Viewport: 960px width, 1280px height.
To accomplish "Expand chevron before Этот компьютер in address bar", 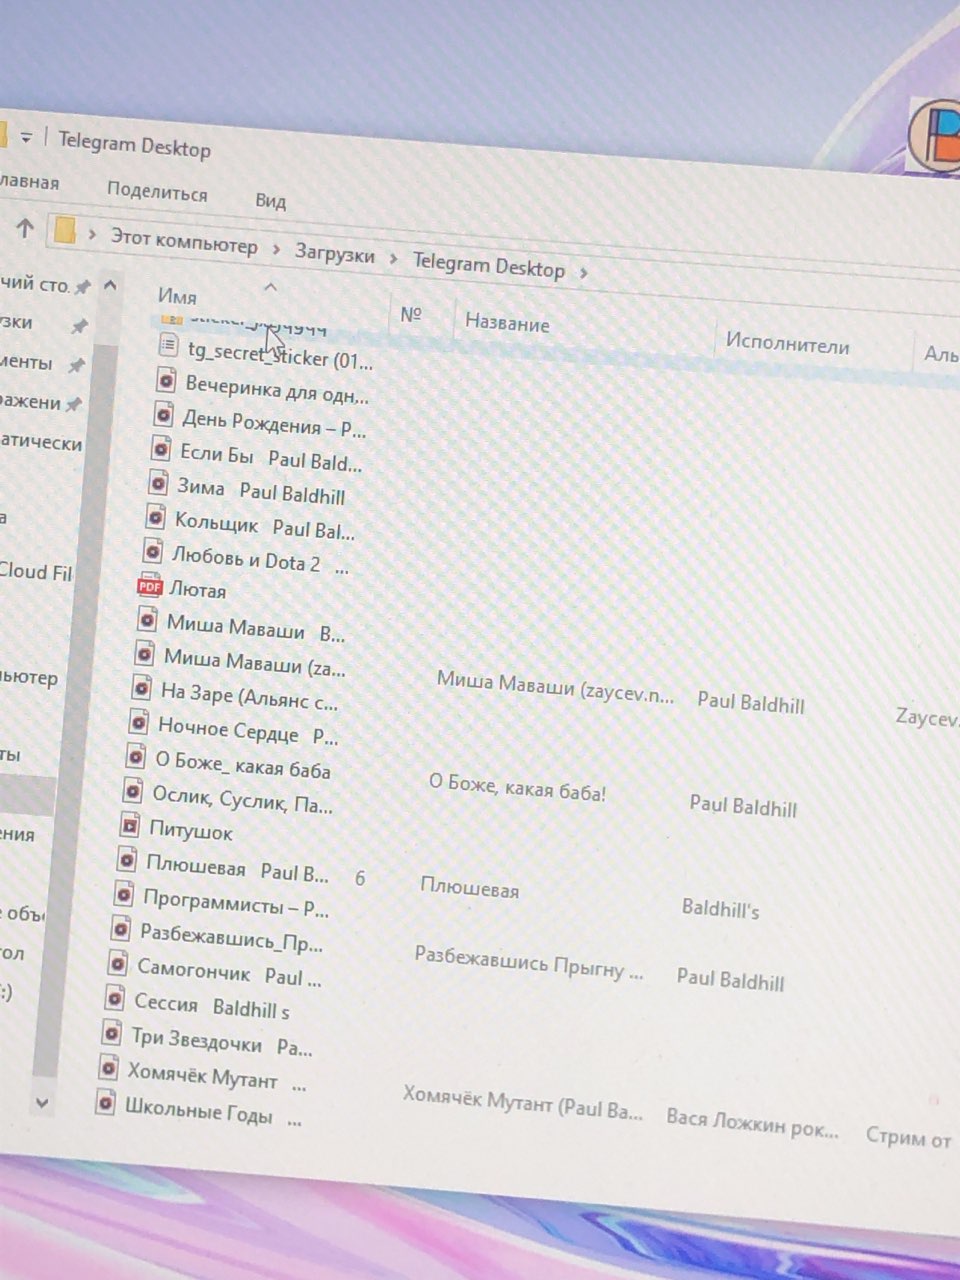I will pyautogui.click(x=92, y=234).
